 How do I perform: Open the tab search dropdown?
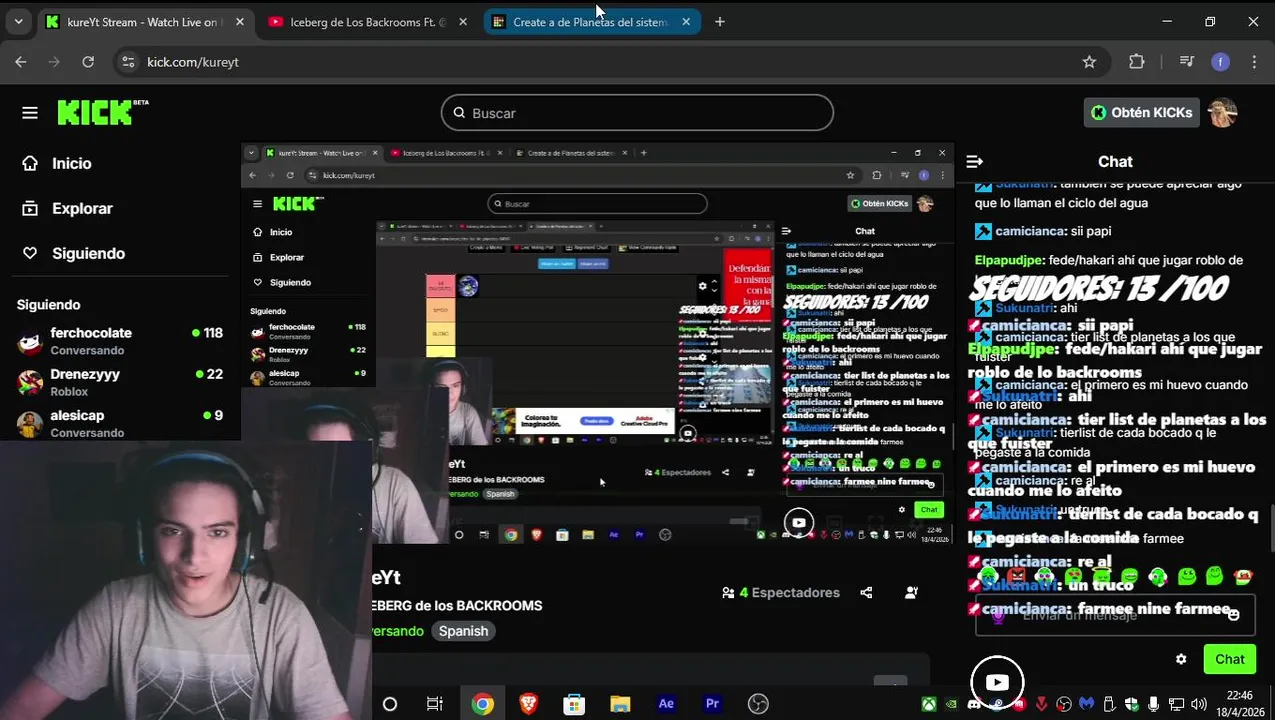pyautogui.click(x=18, y=22)
